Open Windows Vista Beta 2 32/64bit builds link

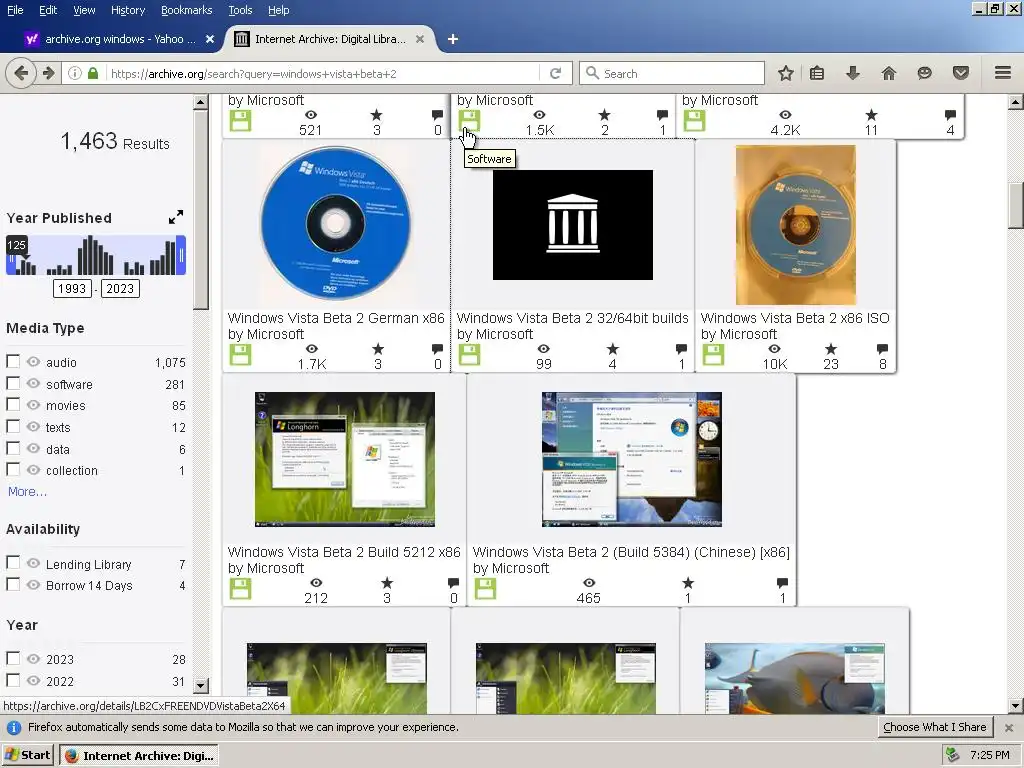[x=572, y=318]
